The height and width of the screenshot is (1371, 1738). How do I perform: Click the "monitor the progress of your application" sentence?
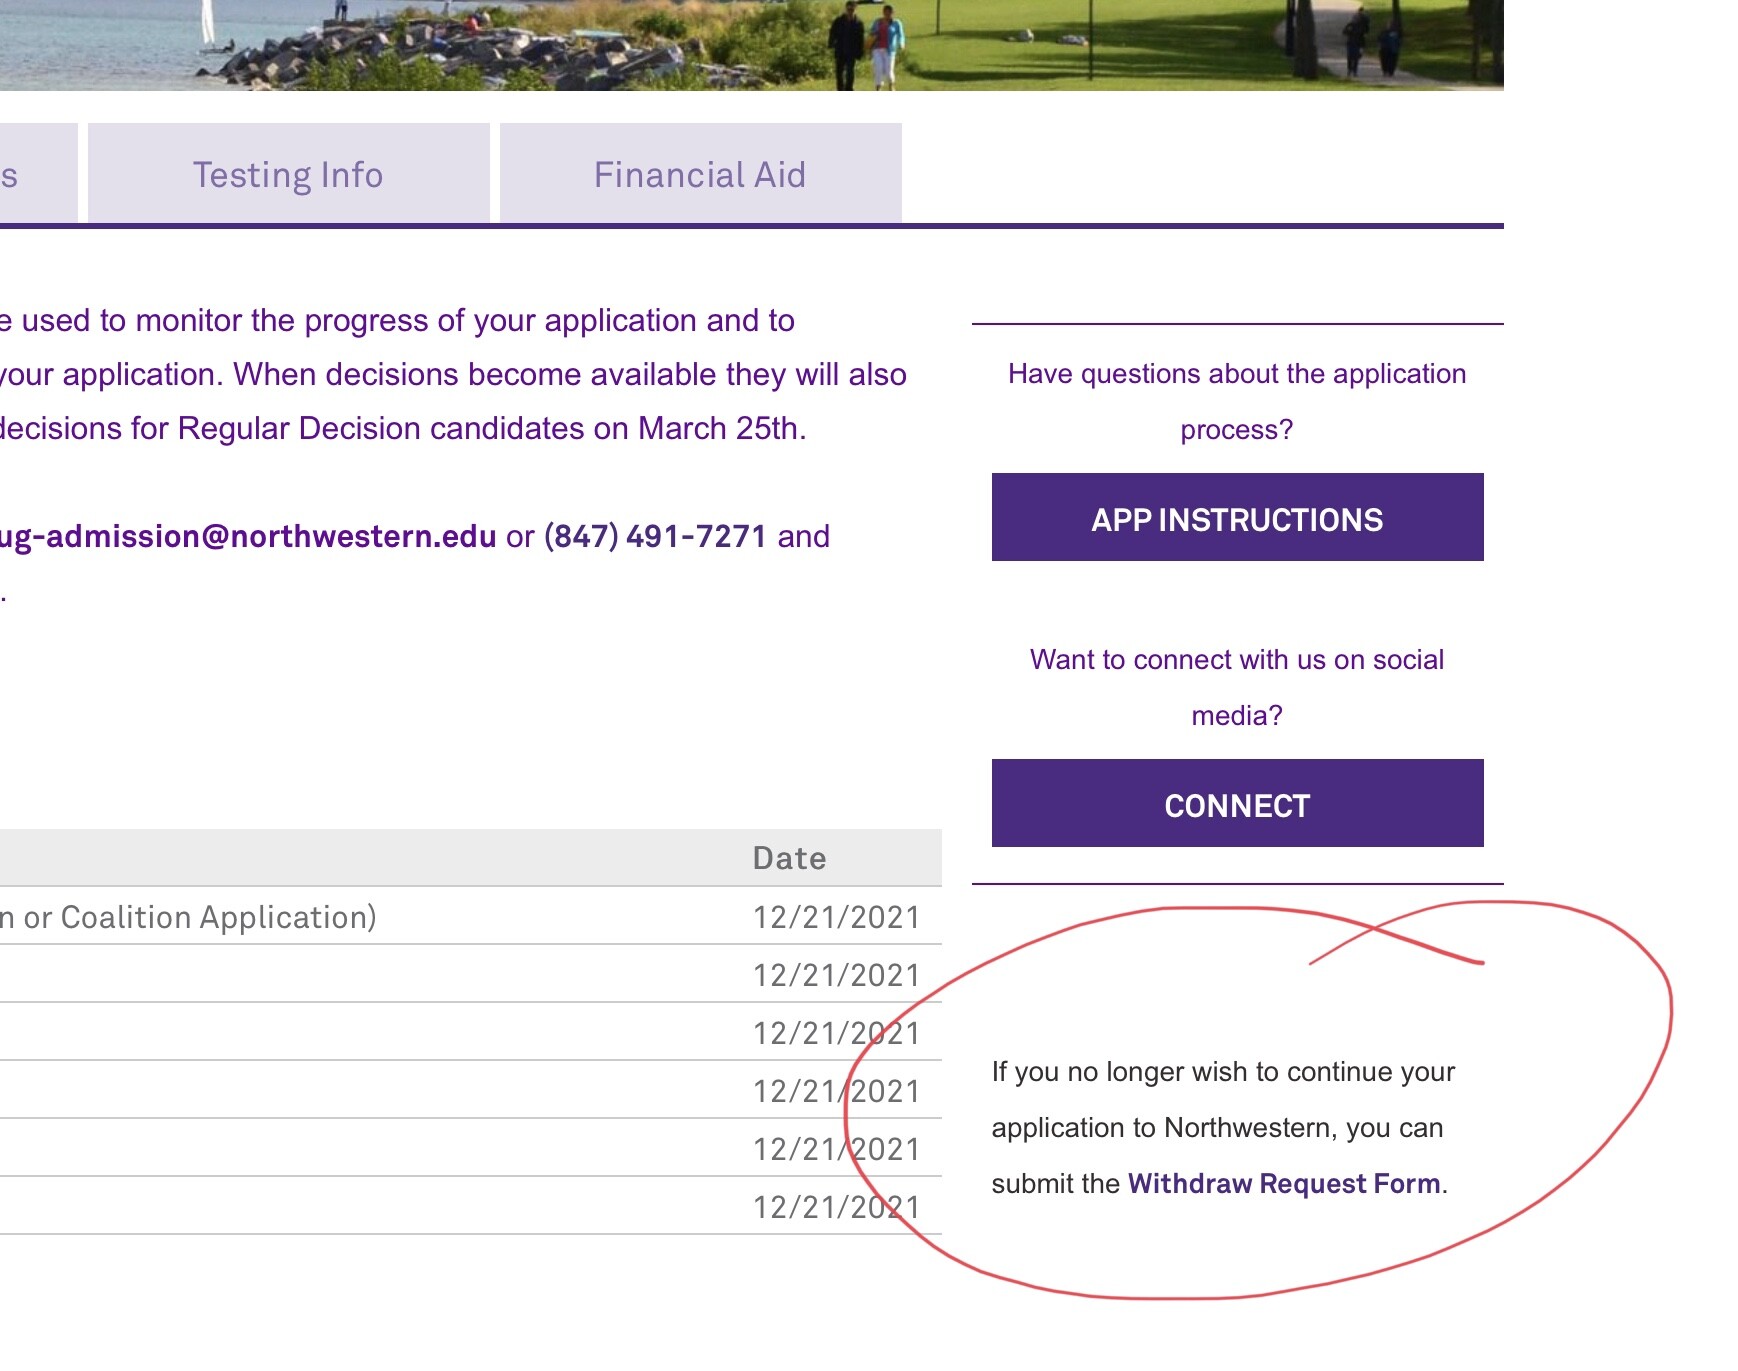400,321
